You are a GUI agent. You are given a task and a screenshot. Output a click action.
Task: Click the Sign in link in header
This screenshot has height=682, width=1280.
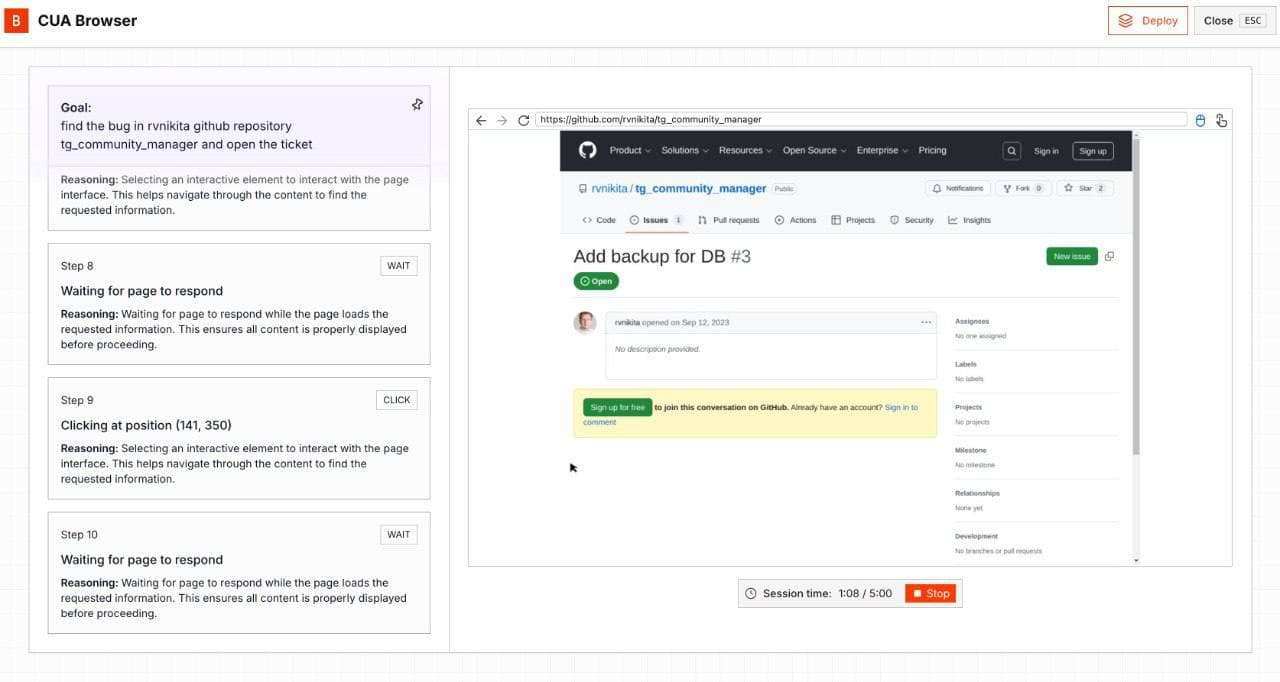(x=1046, y=151)
